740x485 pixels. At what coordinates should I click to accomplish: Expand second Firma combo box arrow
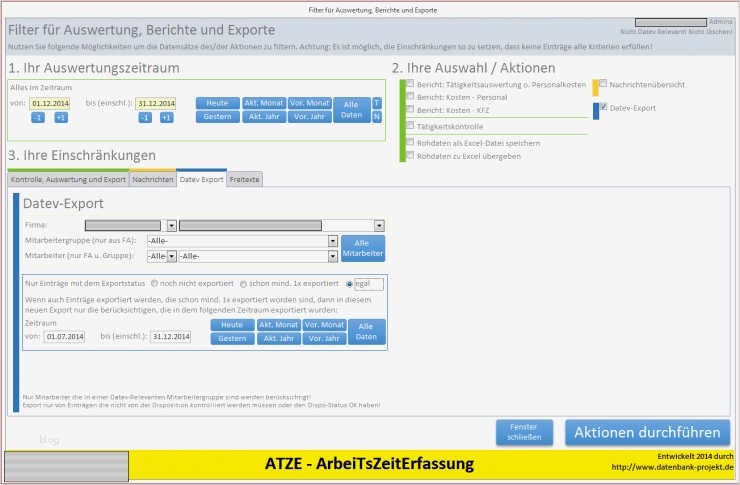coord(379,226)
